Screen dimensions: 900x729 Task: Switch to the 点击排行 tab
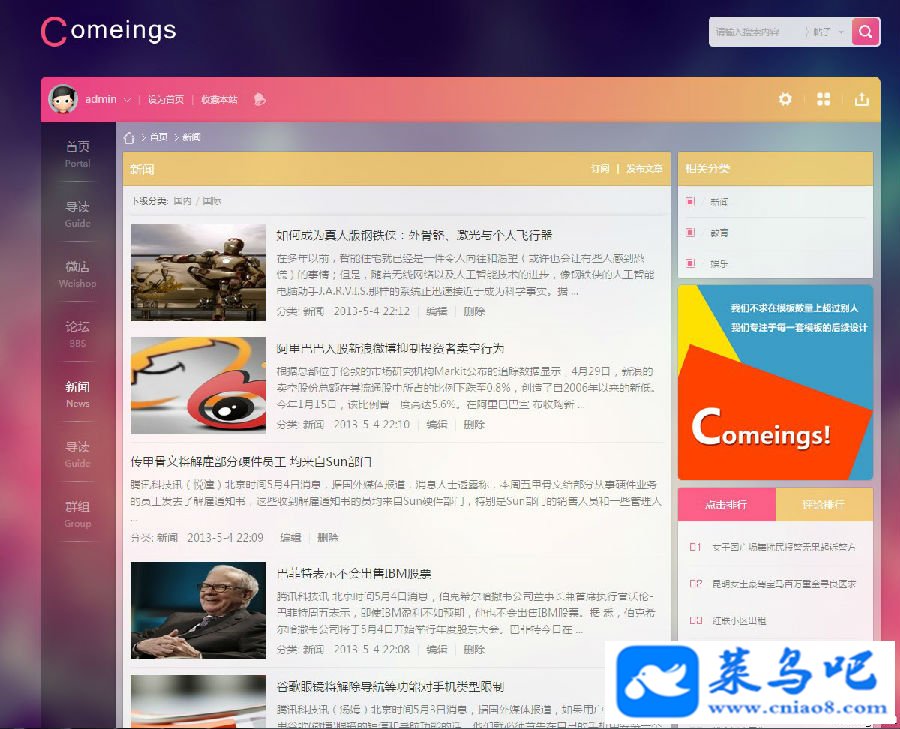[x=727, y=505]
